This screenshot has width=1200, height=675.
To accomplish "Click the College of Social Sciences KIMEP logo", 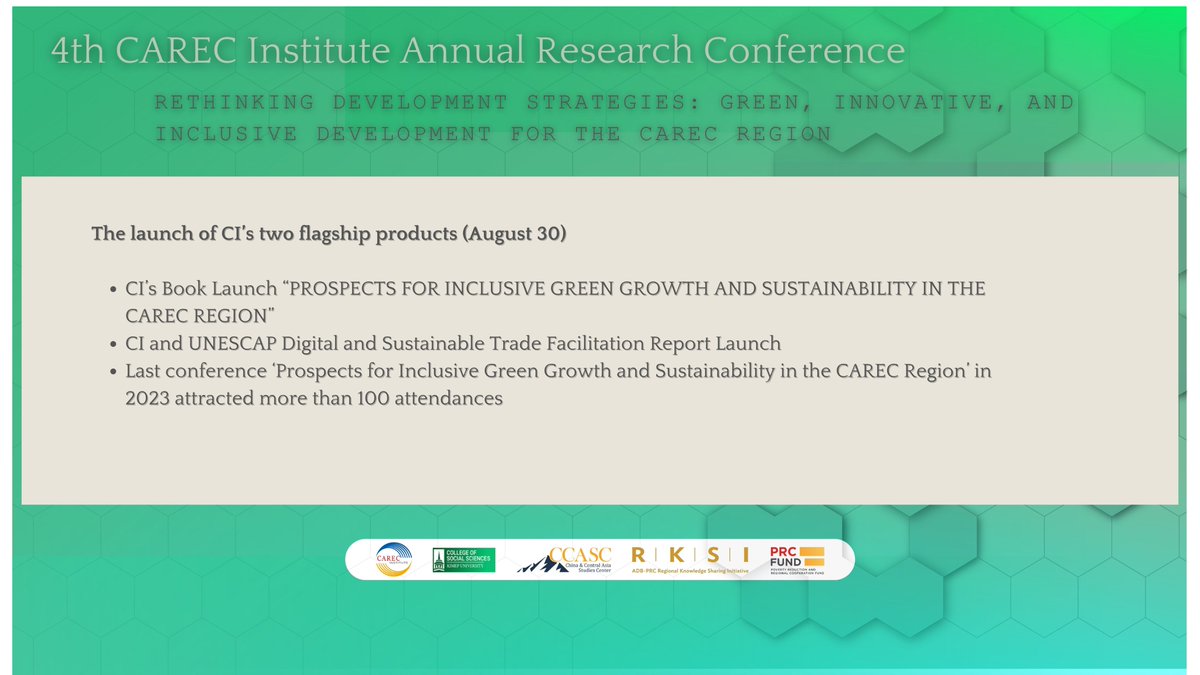I will pyautogui.click(x=462, y=559).
